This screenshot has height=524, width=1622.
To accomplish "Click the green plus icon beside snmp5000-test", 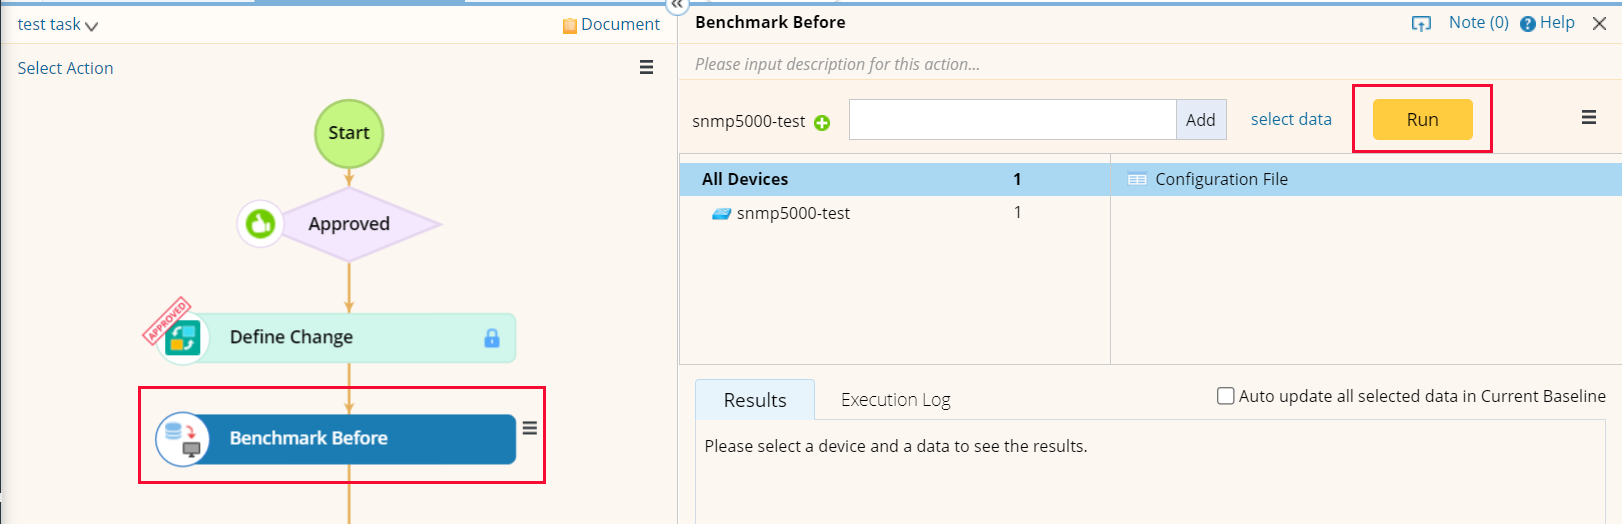I will [x=822, y=123].
